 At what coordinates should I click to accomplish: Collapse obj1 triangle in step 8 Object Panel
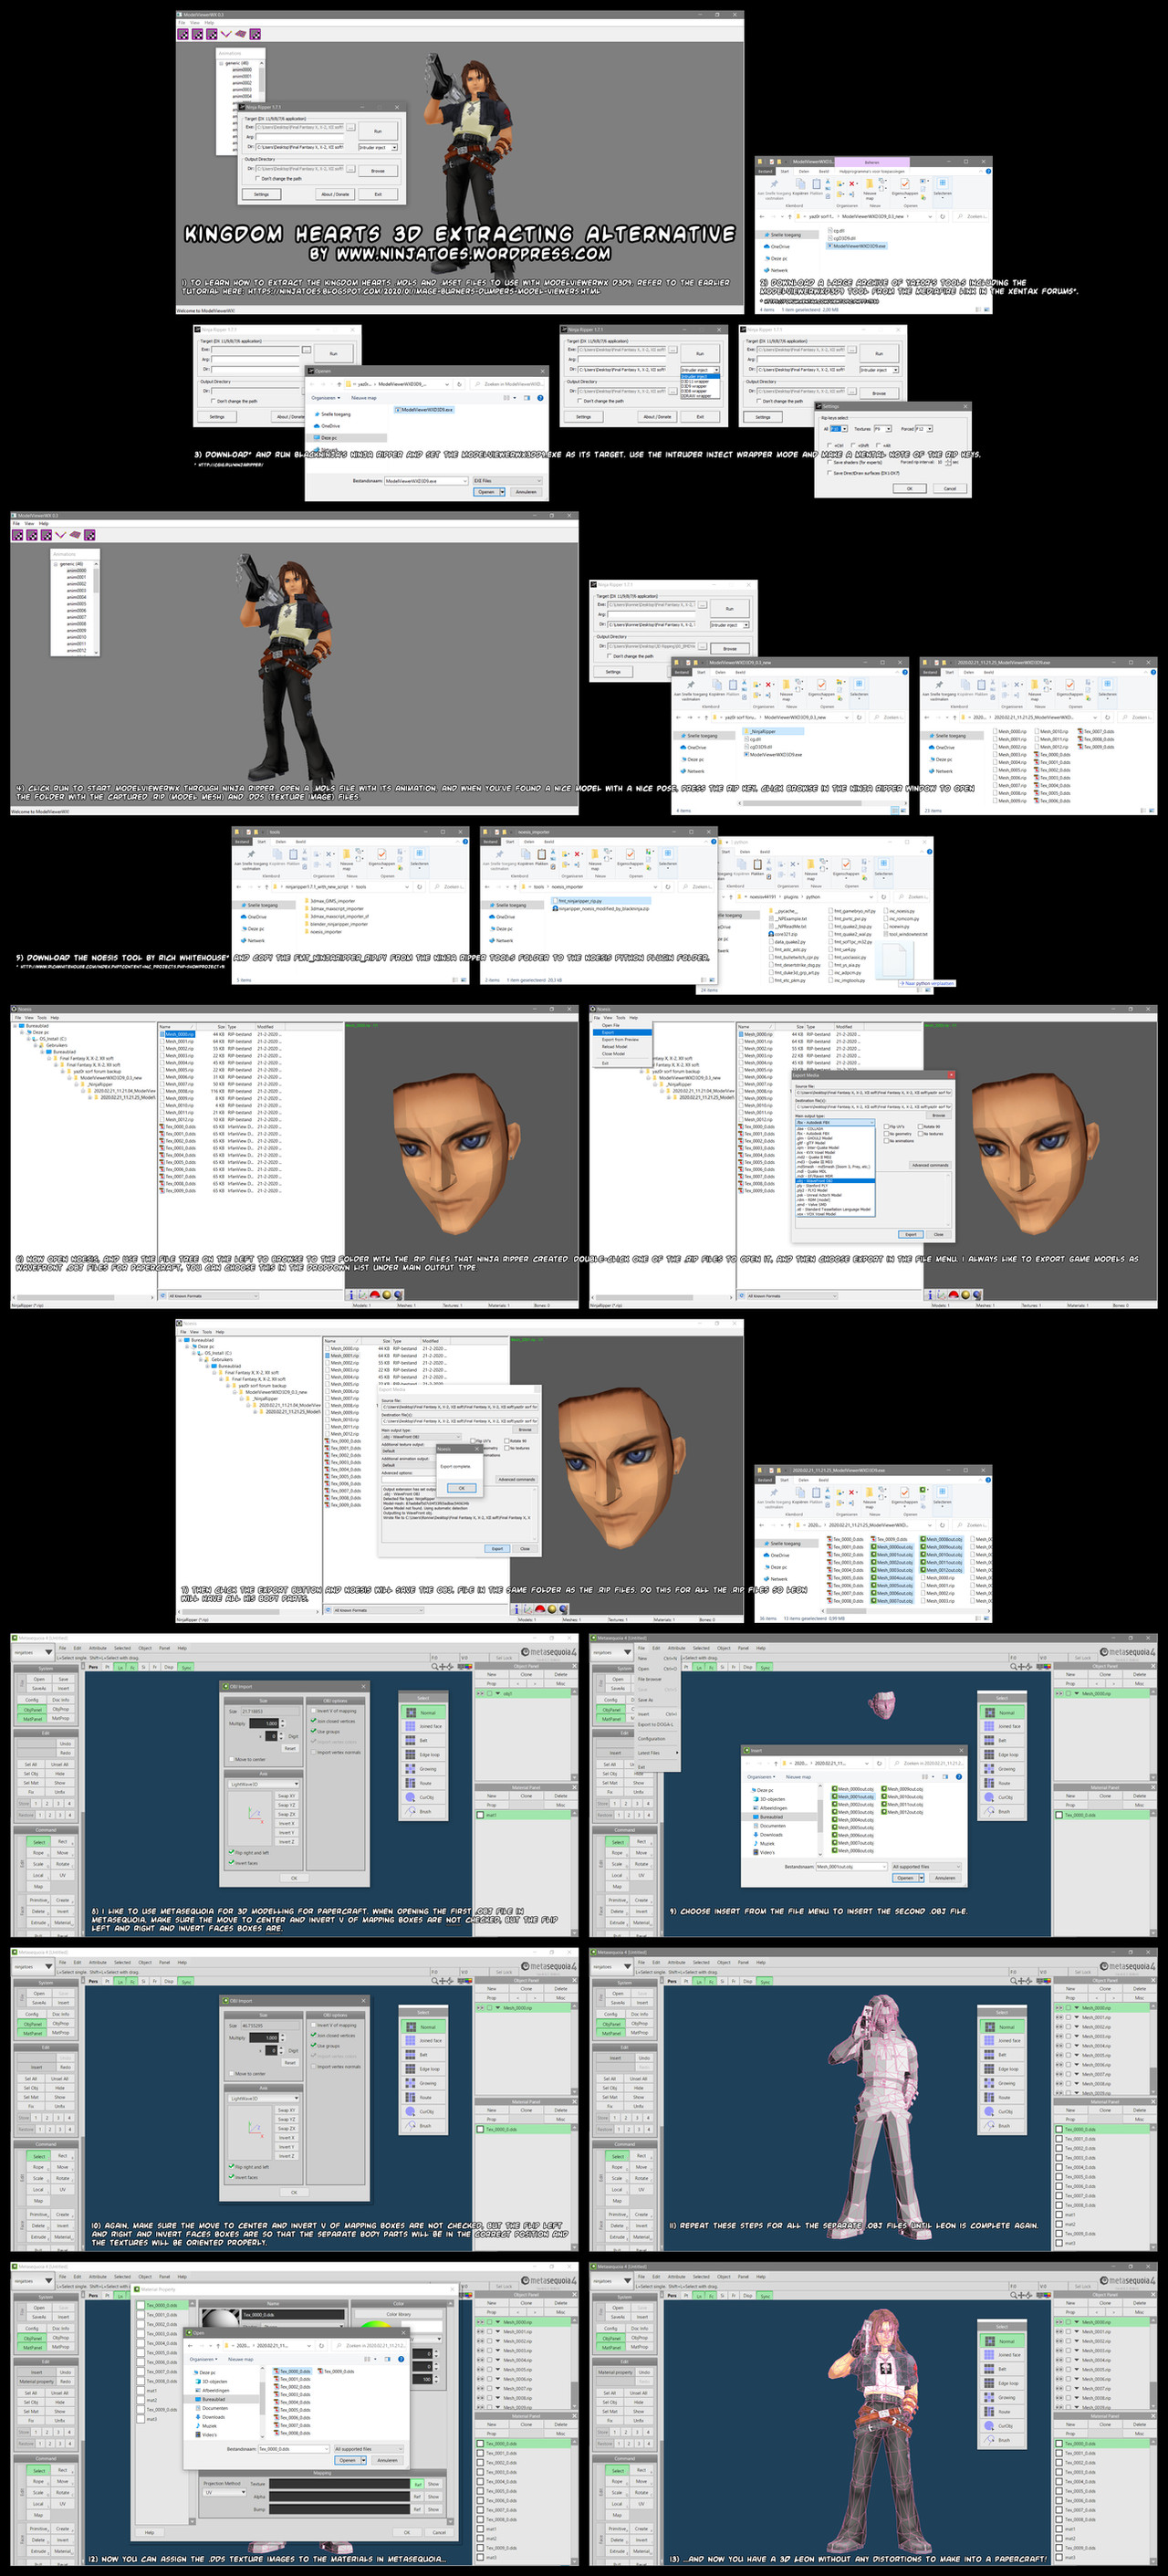click(x=497, y=1693)
